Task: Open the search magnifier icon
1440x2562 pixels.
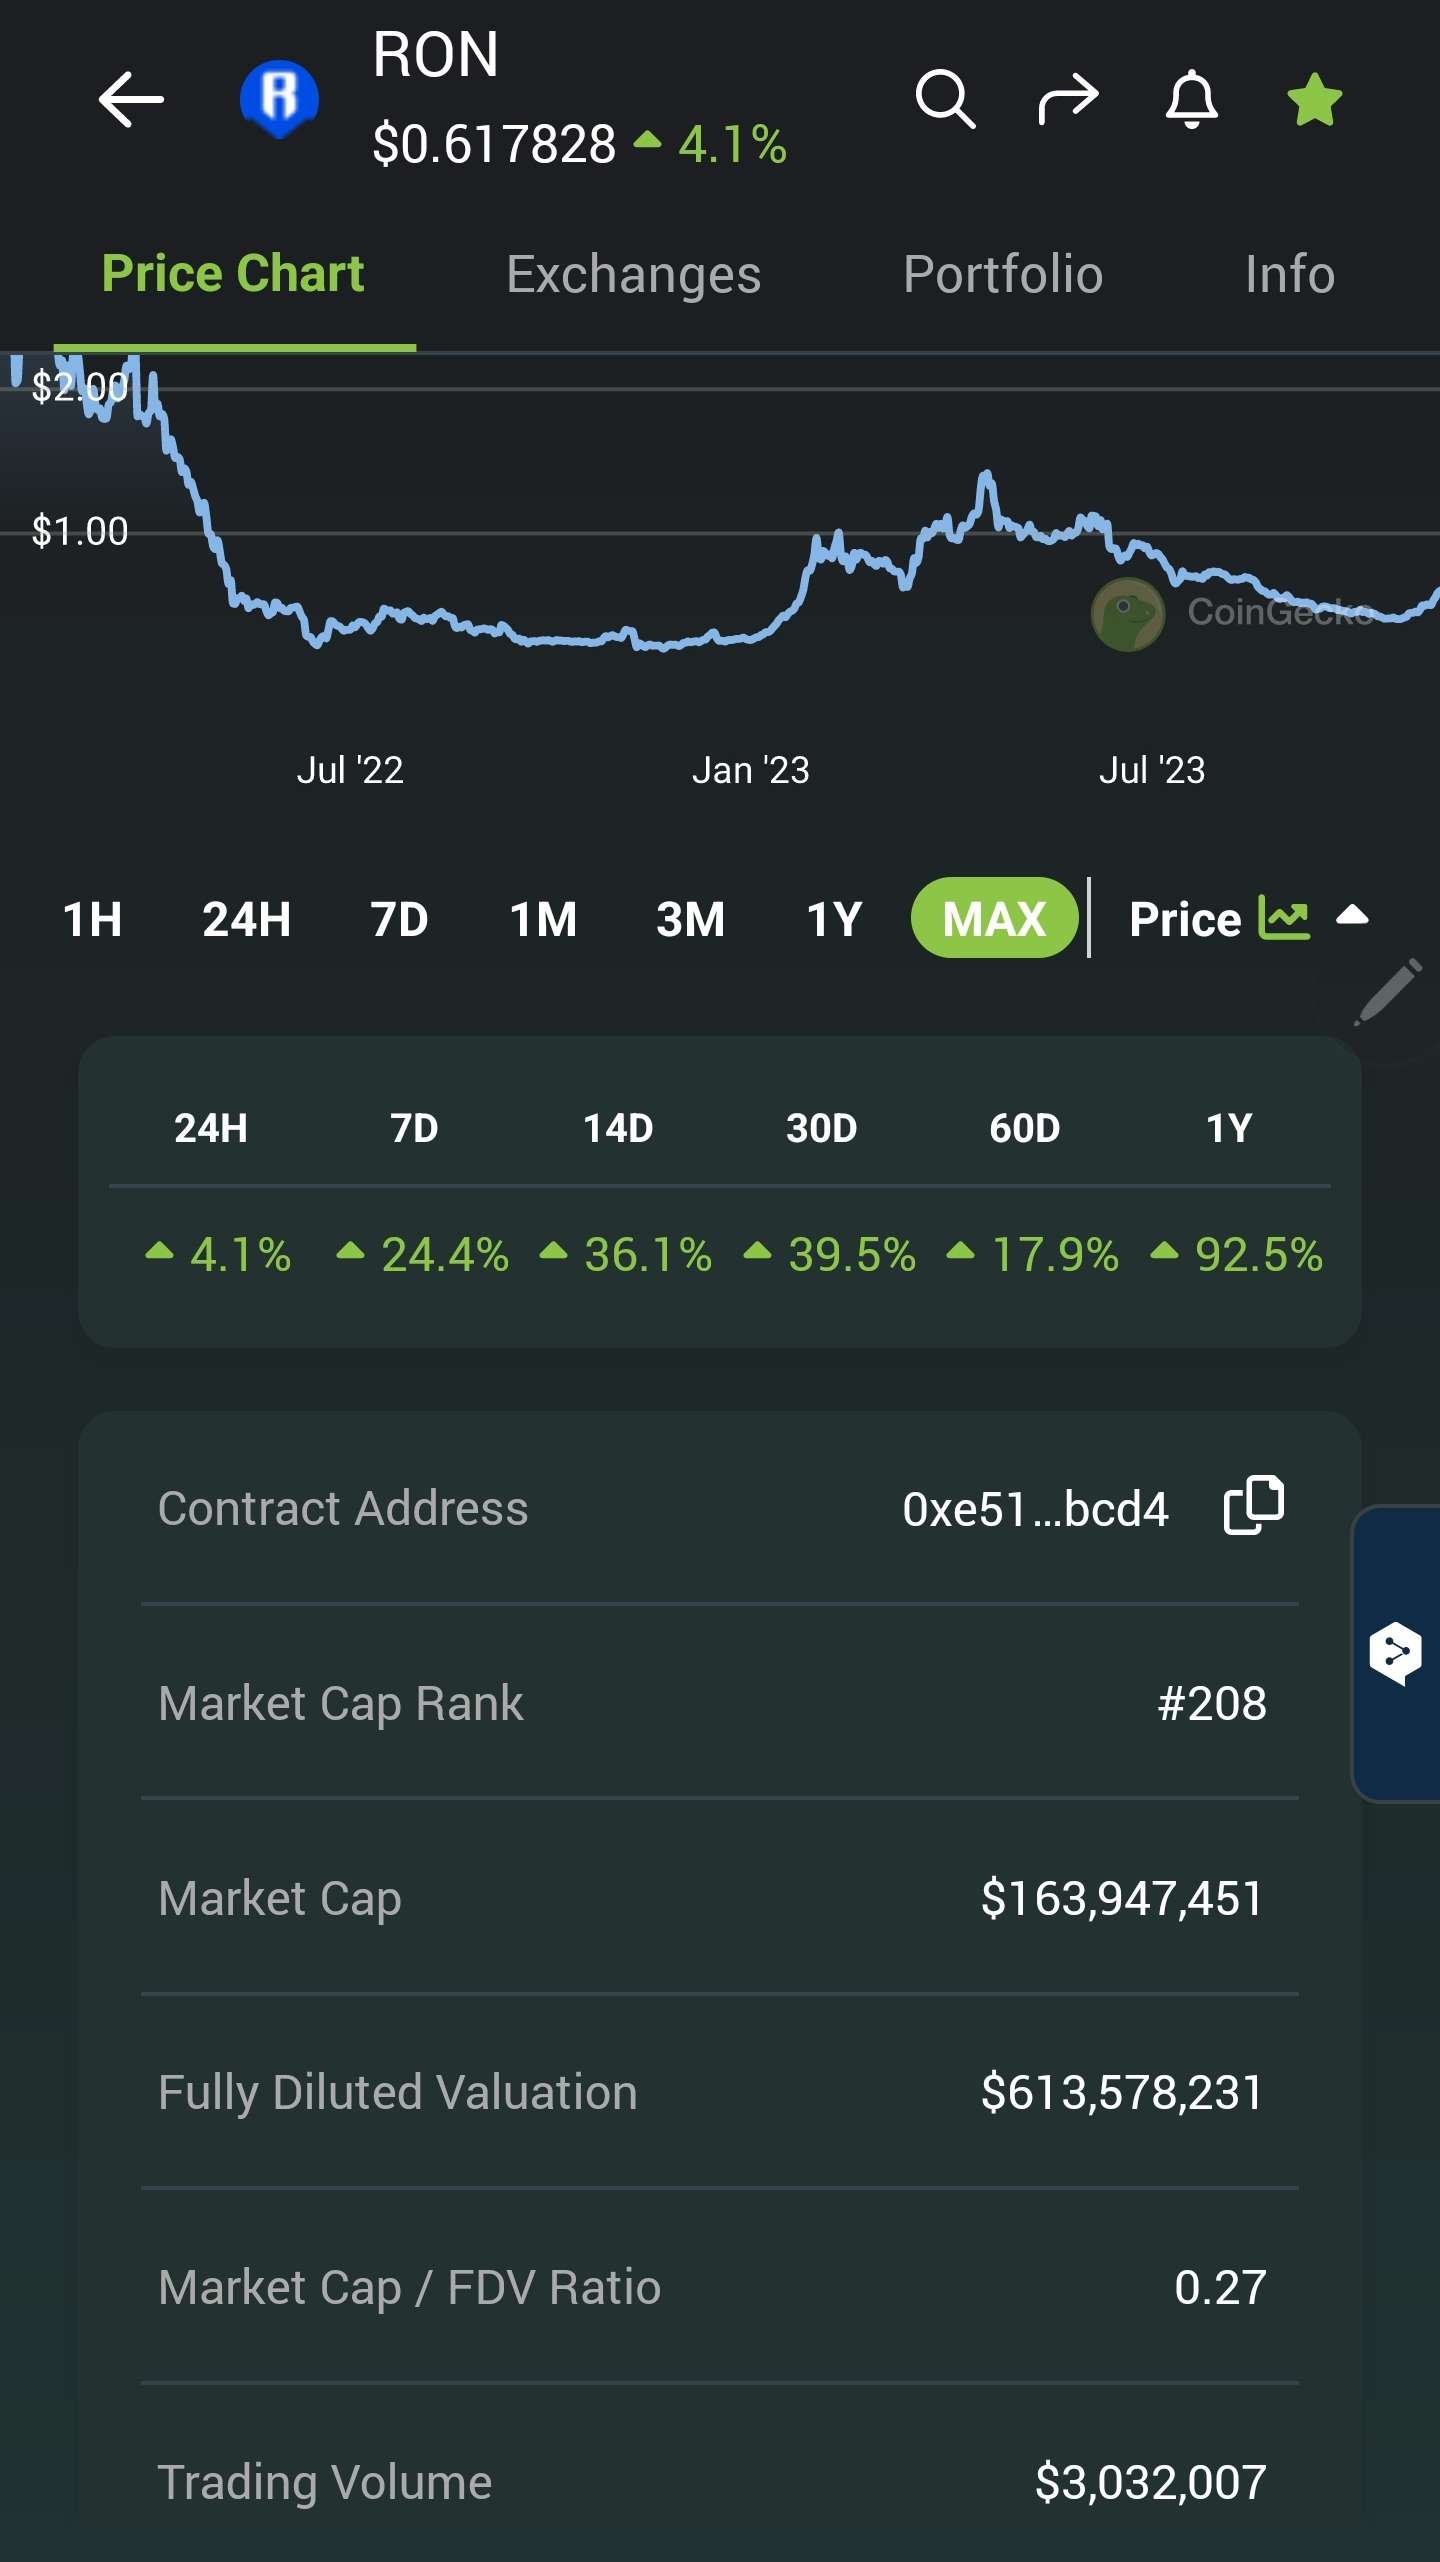Action: (944, 99)
